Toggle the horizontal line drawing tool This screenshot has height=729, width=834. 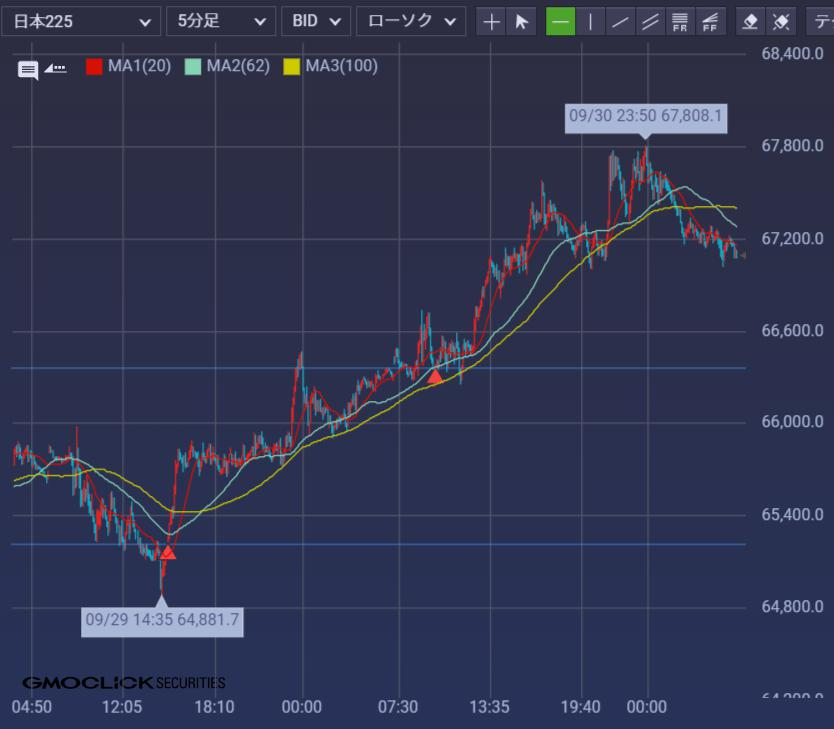561,22
